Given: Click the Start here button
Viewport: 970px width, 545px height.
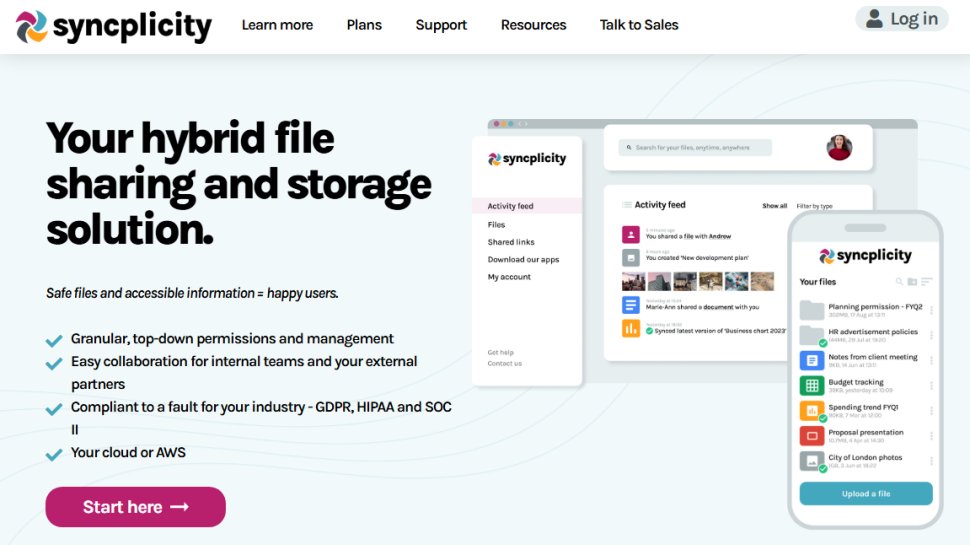Looking at the screenshot, I should (x=135, y=507).
